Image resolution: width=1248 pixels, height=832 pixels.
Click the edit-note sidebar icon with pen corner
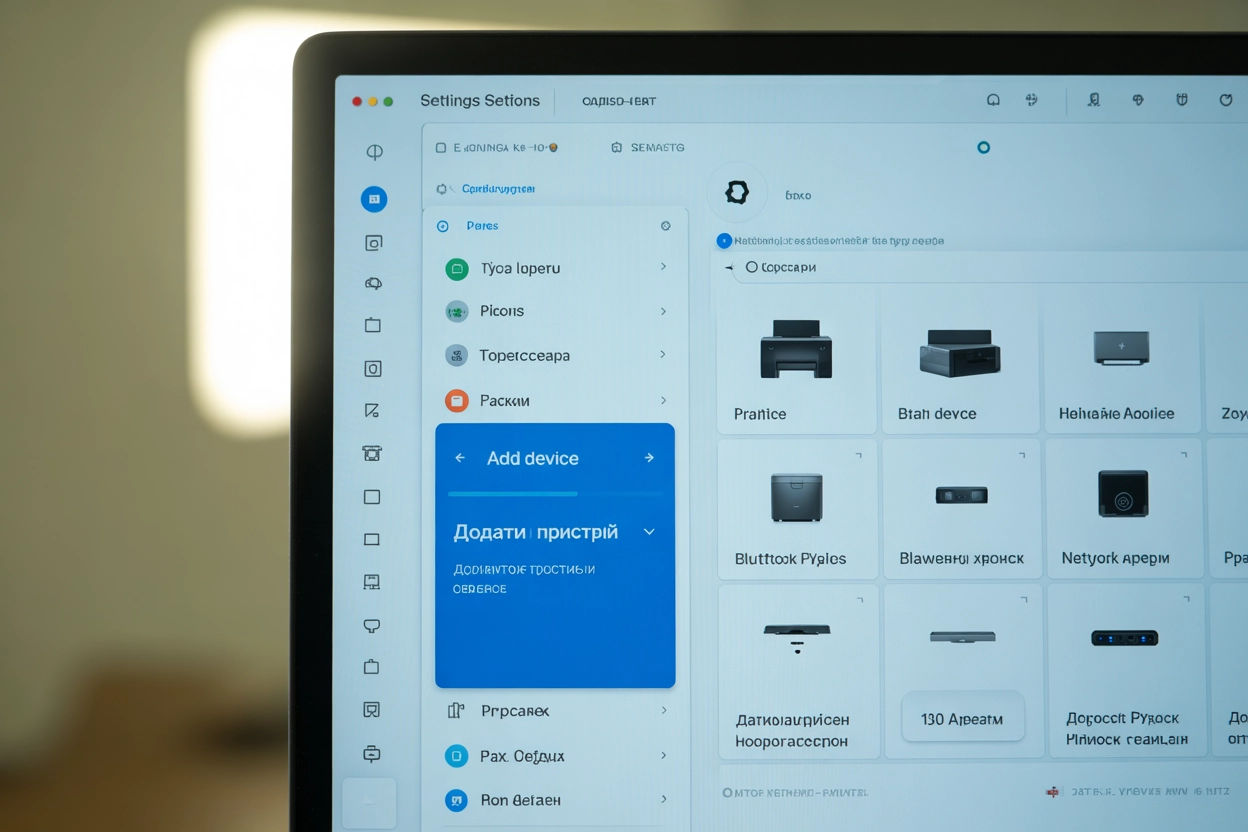tap(372, 410)
